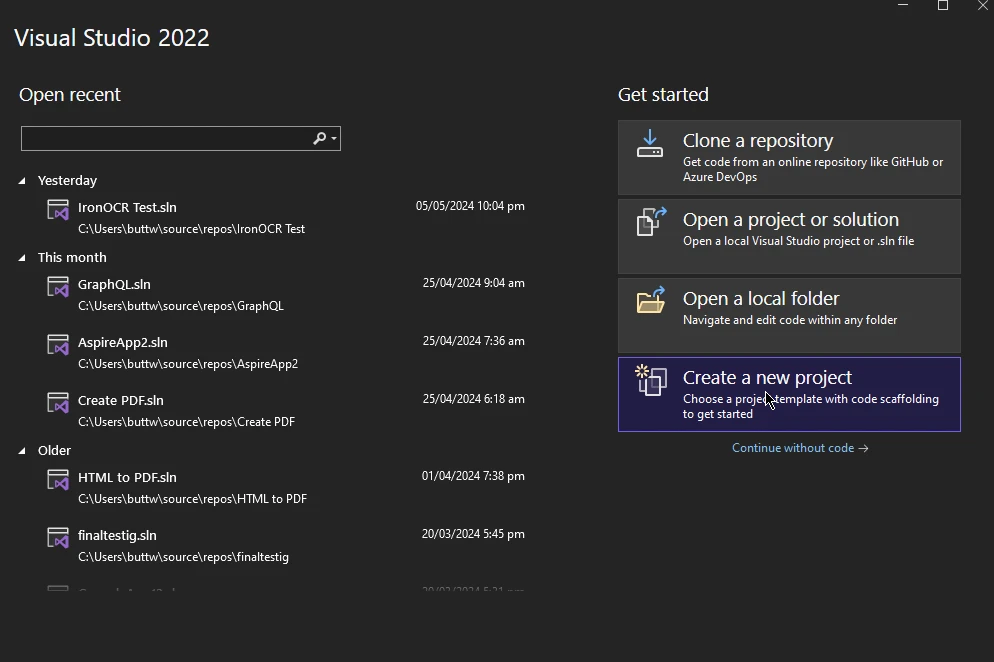Collapse the This month group
Image resolution: width=994 pixels, height=662 pixels.
(23, 258)
